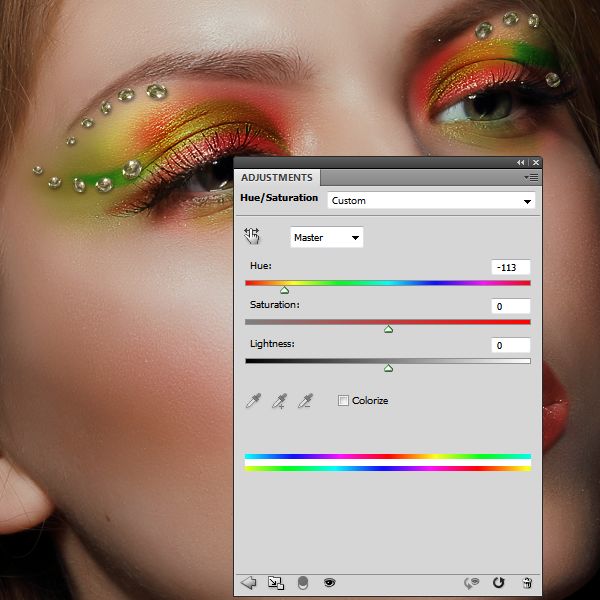Click the Lightness value input field

(x=510, y=345)
